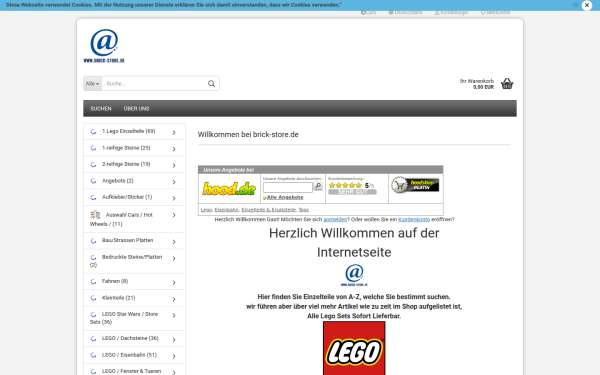This screenshot has width=600, height=375.
Task: Open category LEGO / Dachsteine (36)
Action: (130, 338)
